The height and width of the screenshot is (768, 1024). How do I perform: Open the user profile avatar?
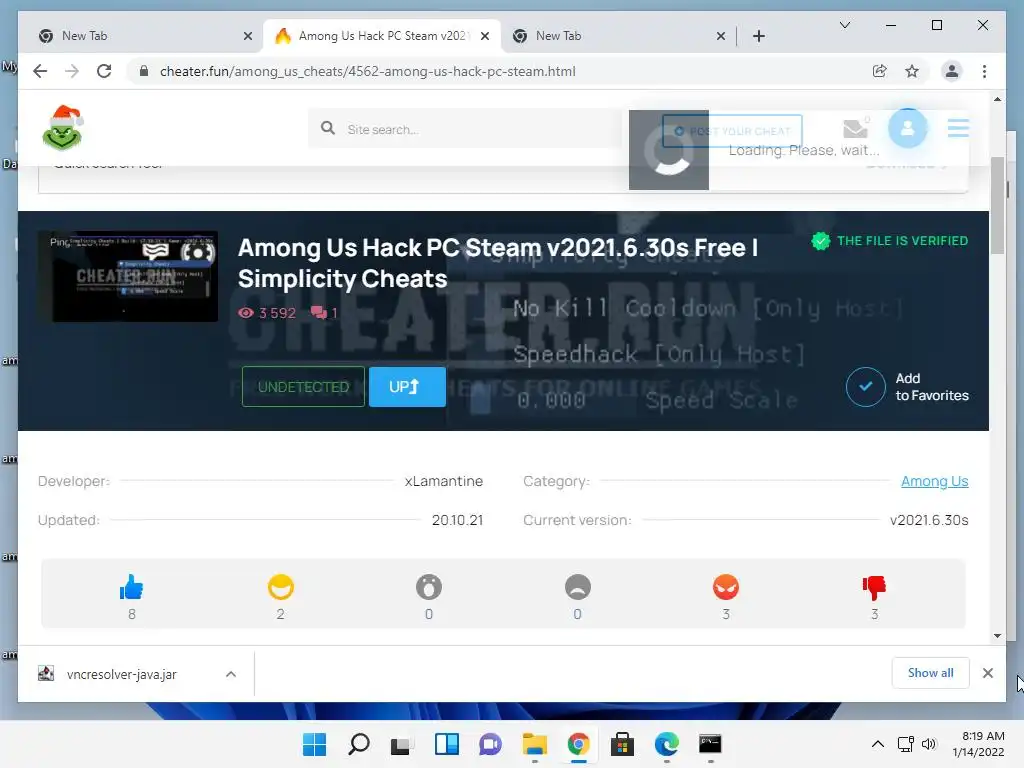[907, 128]
